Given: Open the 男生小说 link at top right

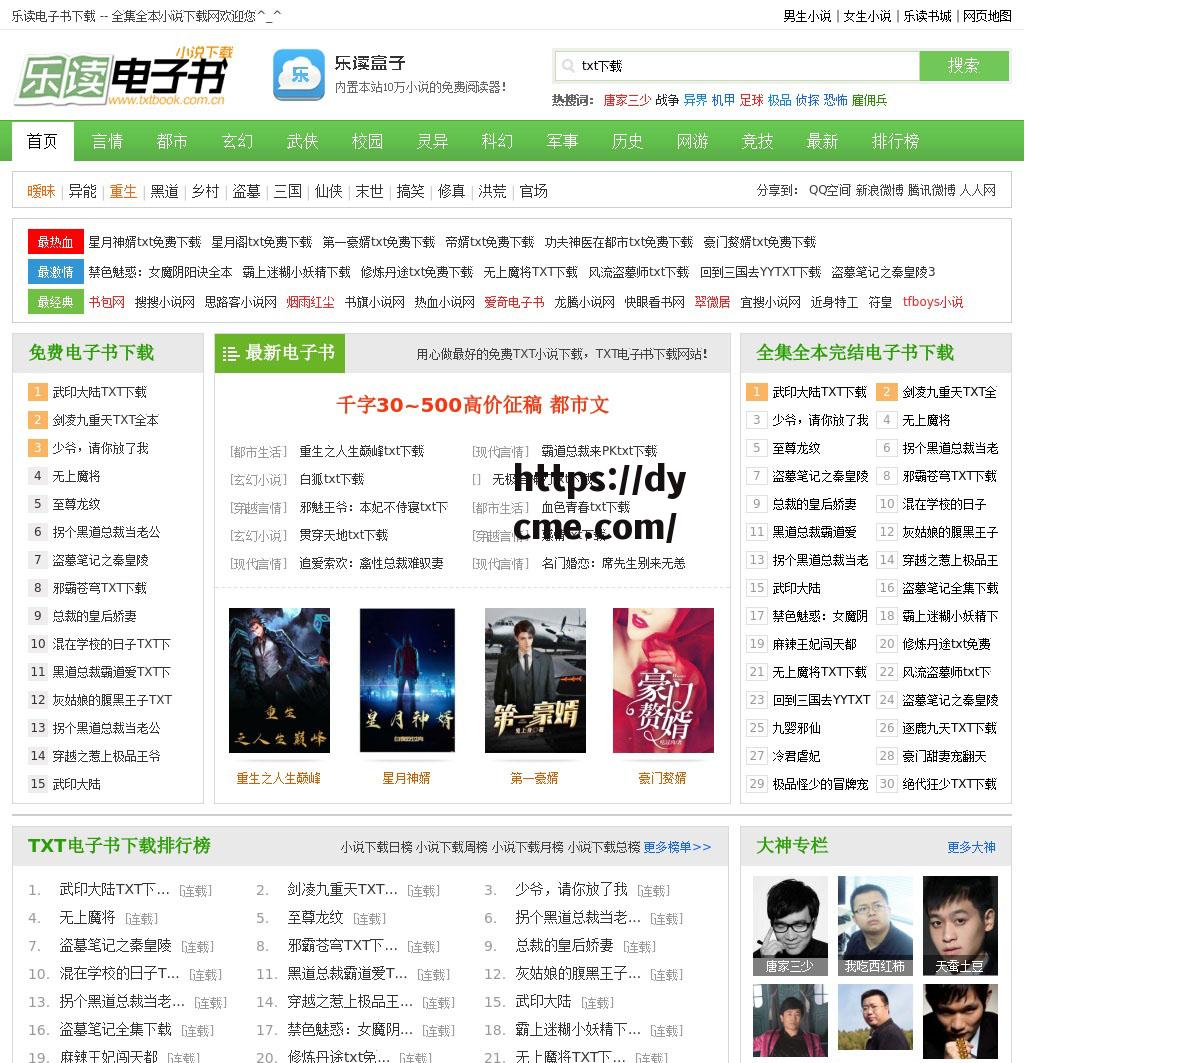Looking at the screenshot, I should 809,16.
